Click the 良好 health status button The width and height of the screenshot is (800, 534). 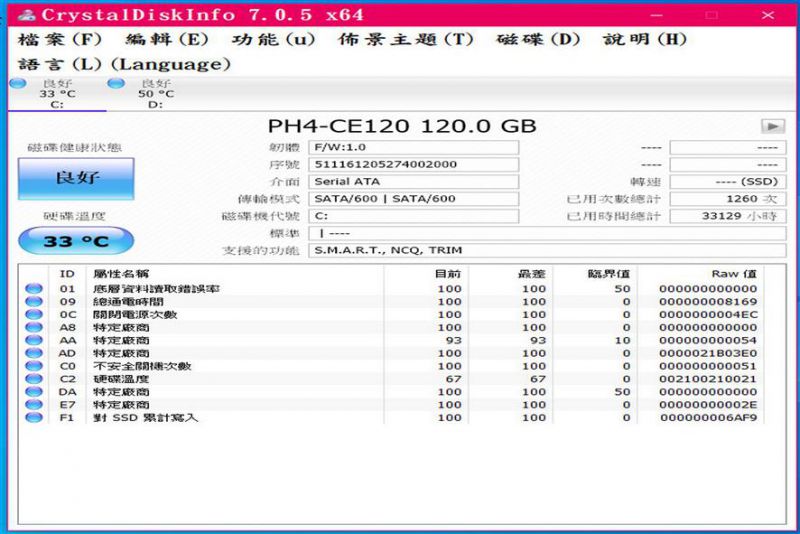pyautogui.click(x=76, y=178)
